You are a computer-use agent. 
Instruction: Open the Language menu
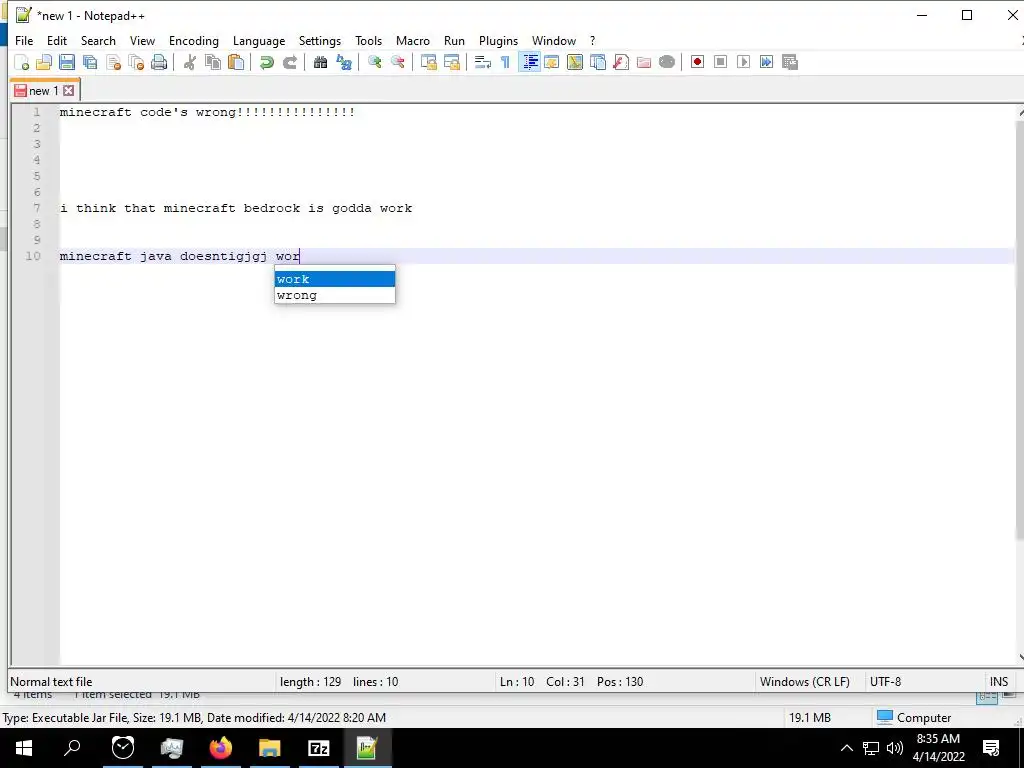point(259,40)
